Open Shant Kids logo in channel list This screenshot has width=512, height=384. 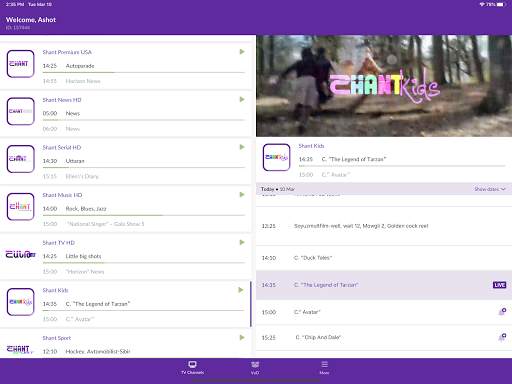[20, 302]
